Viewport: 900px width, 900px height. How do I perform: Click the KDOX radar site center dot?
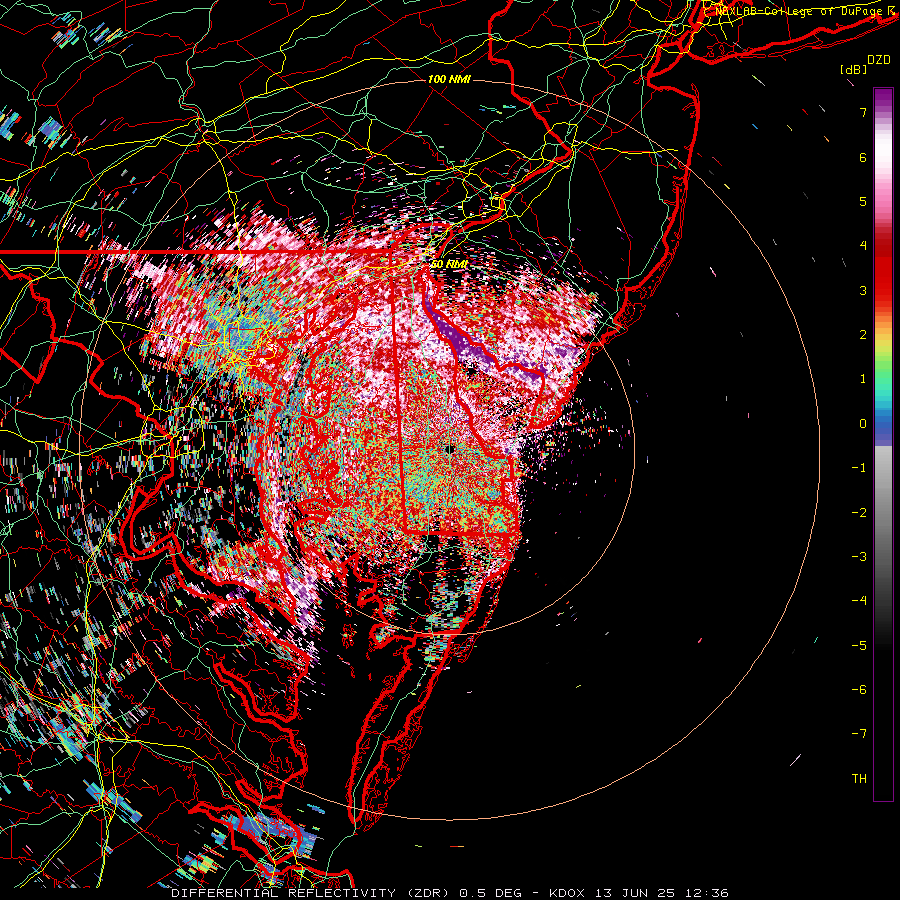[x=451, y=449]
